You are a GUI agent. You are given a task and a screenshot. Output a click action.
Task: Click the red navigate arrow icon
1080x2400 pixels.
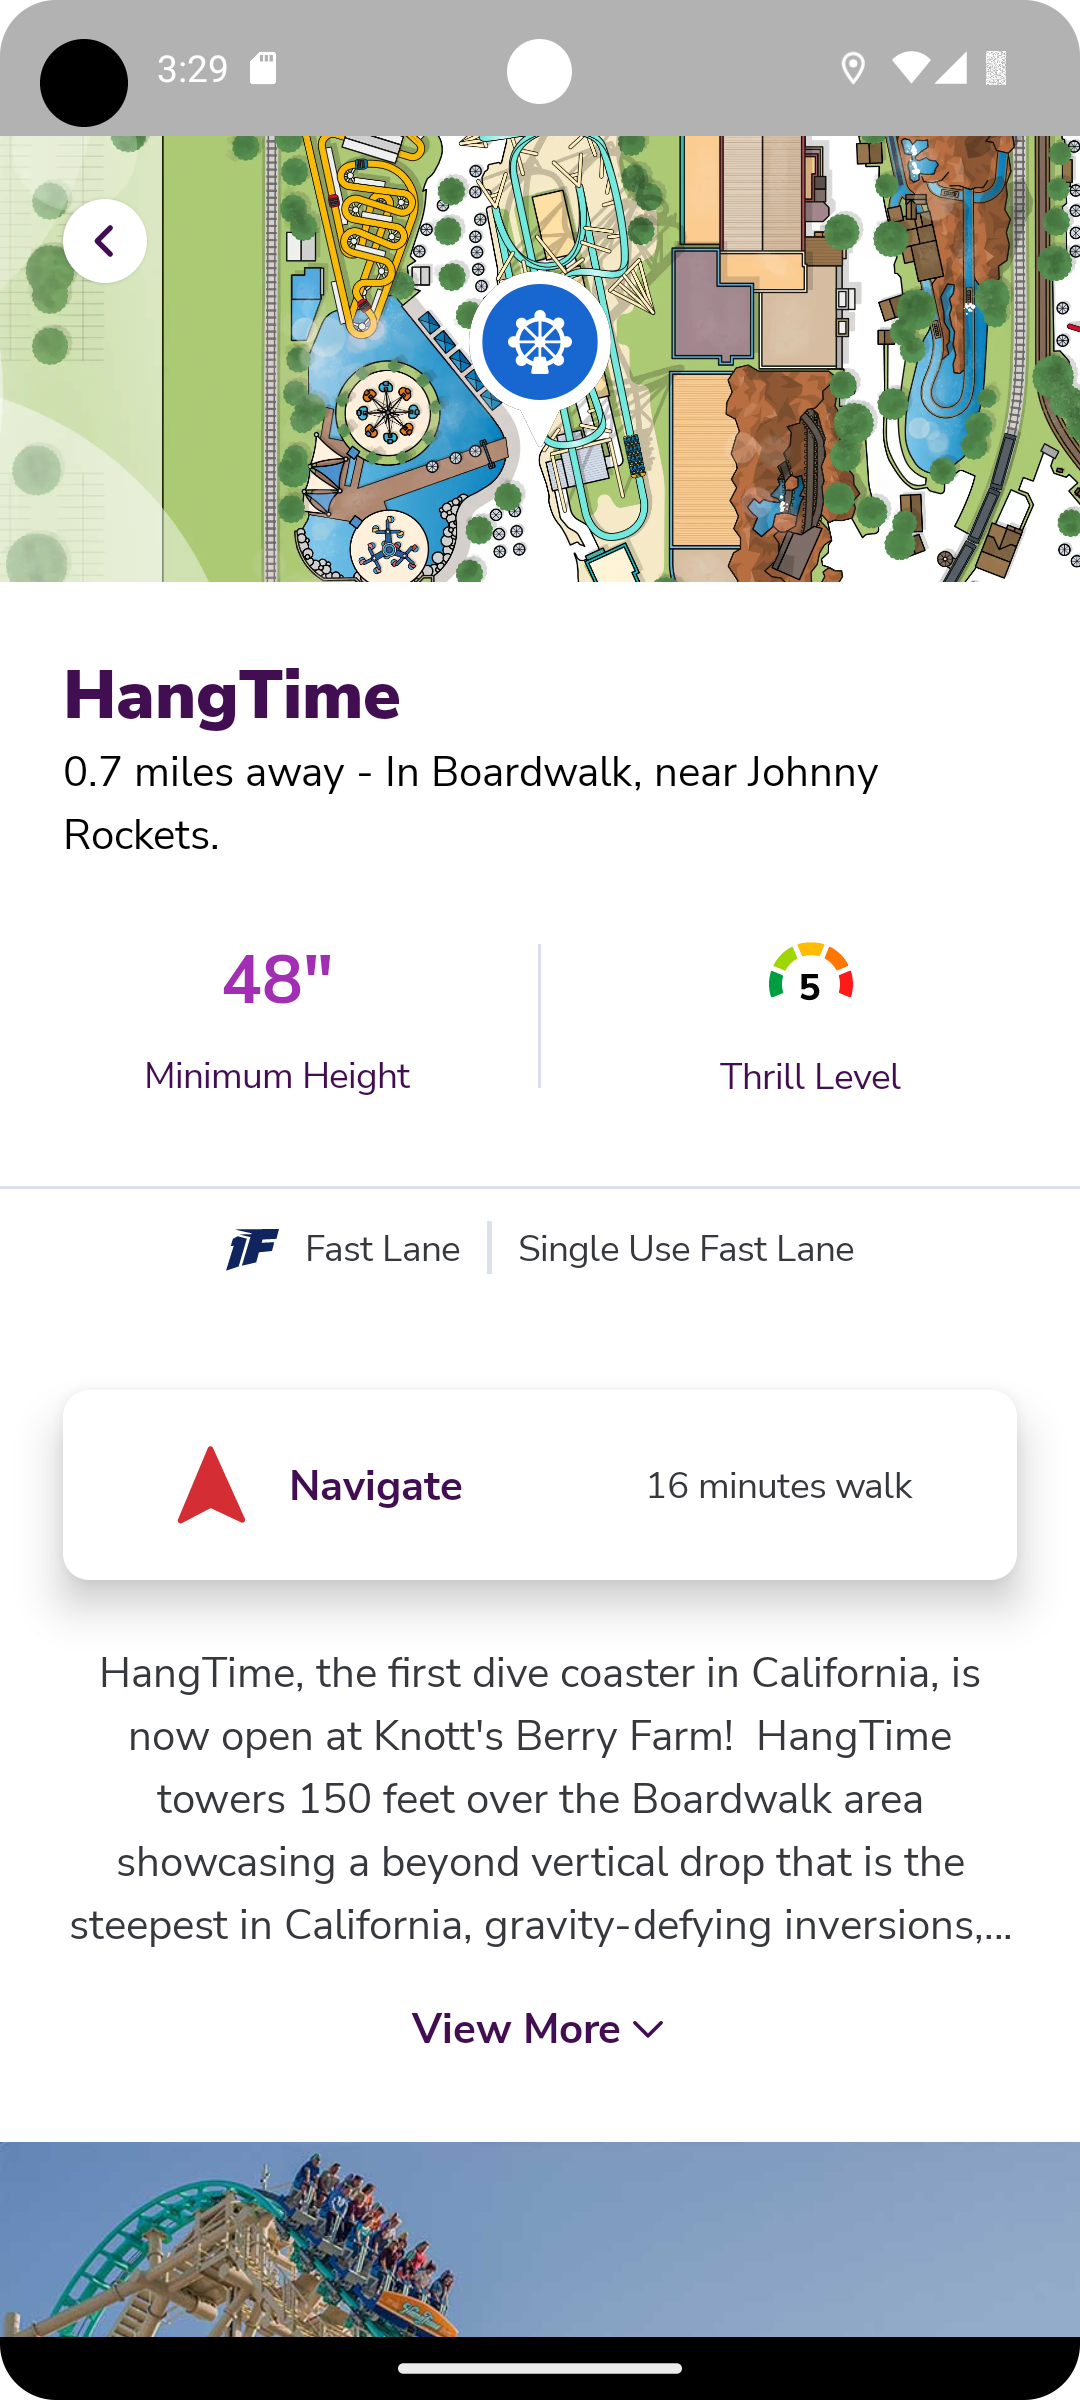(x=211, y=1485)
